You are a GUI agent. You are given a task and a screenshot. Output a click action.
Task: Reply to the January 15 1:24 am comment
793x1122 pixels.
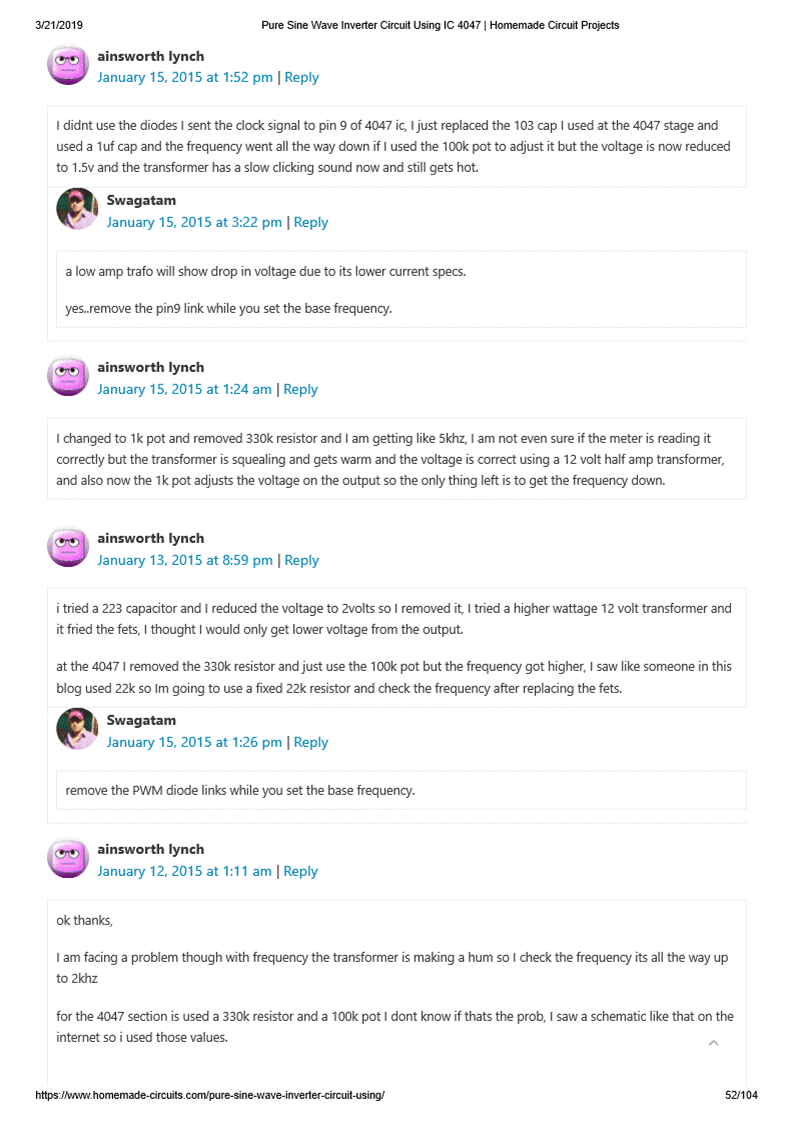click(x=300, y=389)
